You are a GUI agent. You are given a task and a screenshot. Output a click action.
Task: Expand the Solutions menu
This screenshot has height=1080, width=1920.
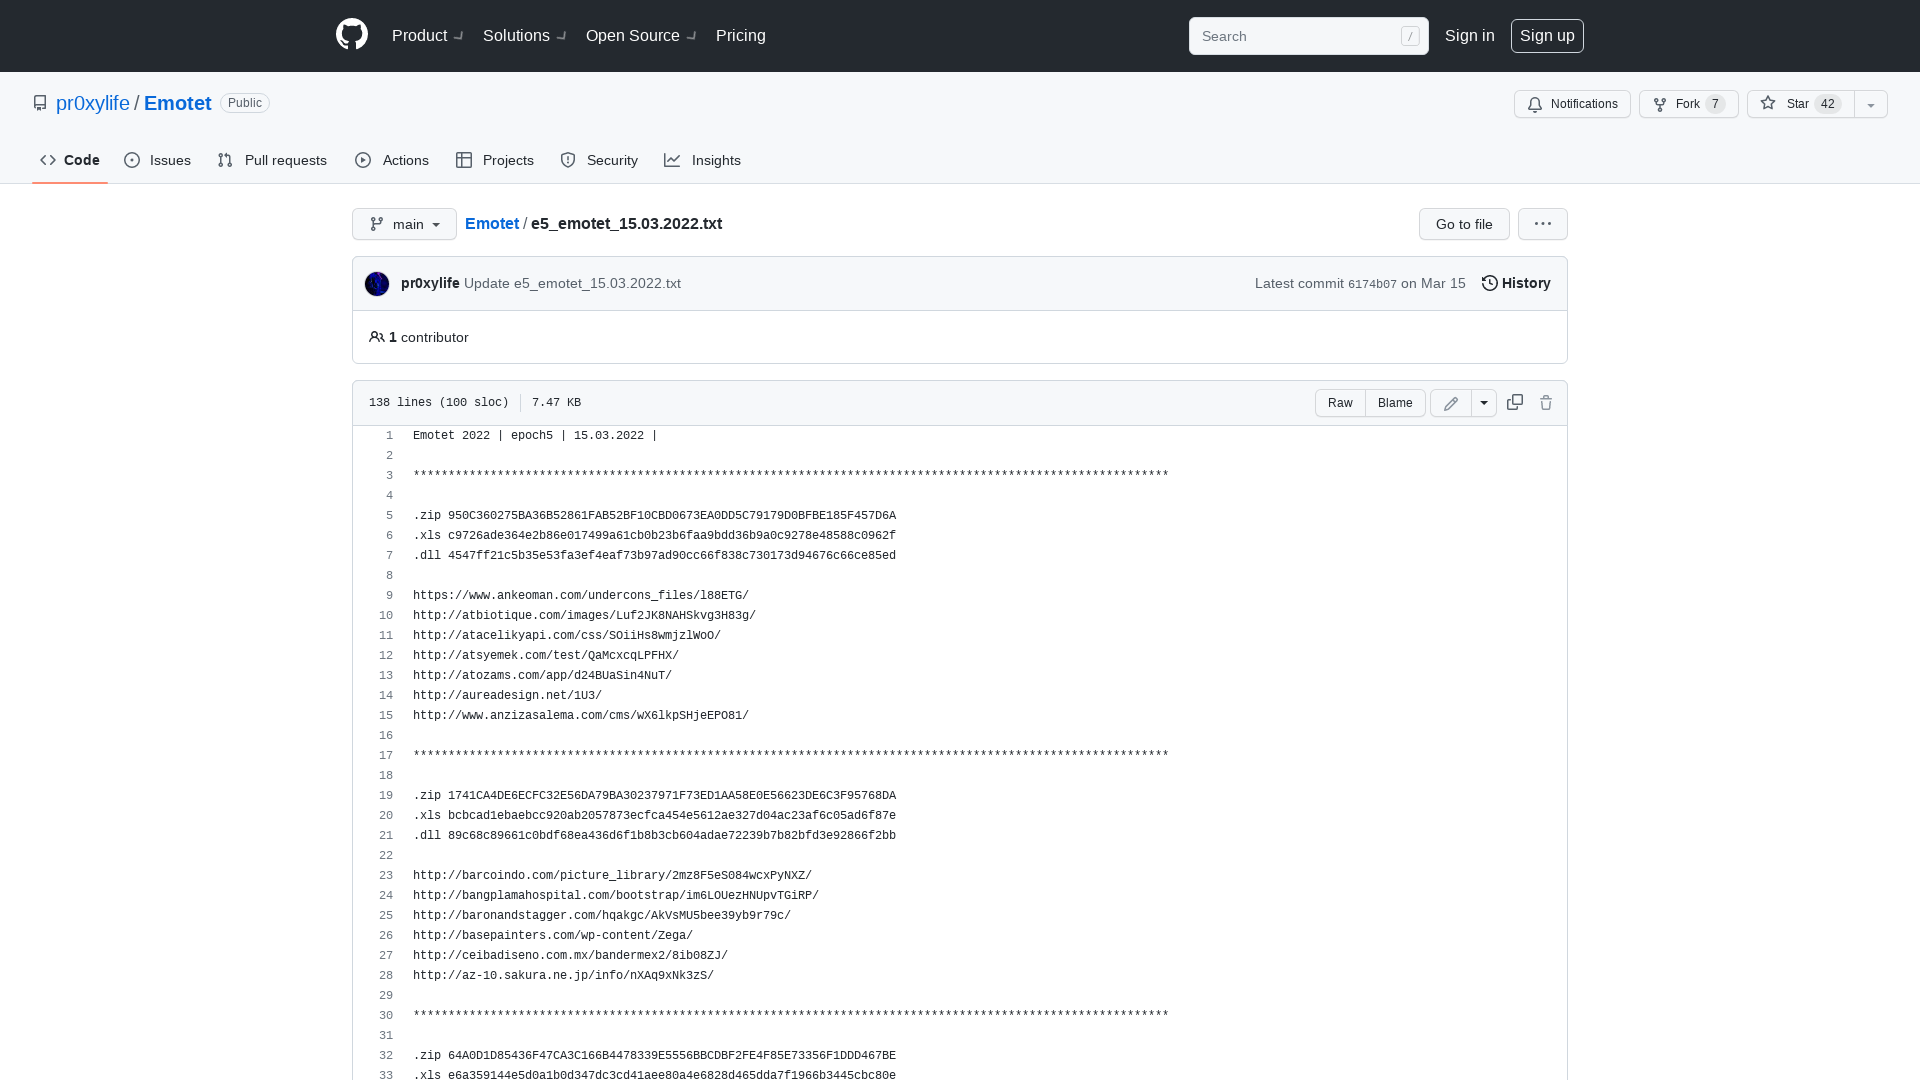click(x=524, y=35)
